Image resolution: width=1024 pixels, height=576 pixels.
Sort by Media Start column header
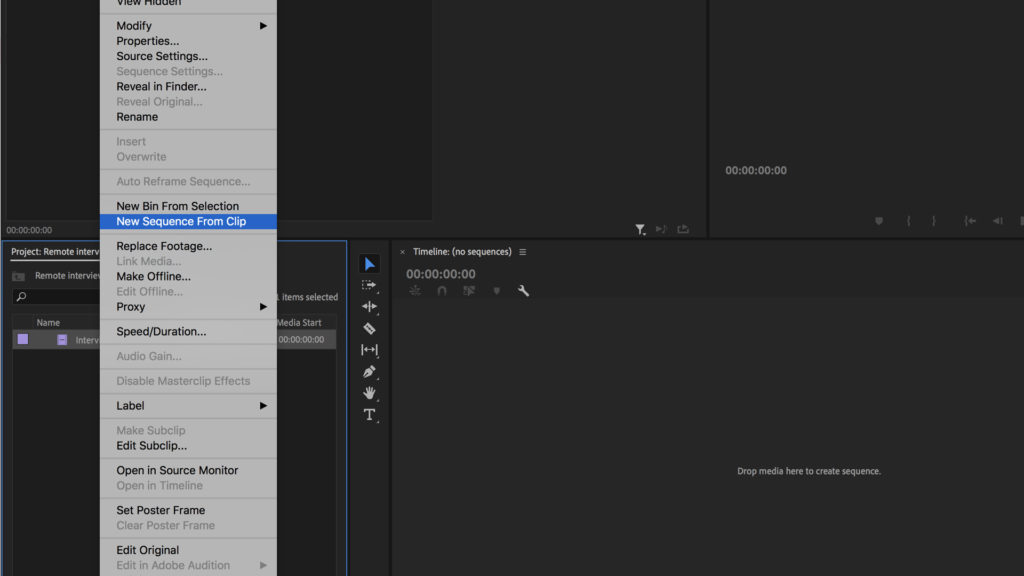point(299,323)
